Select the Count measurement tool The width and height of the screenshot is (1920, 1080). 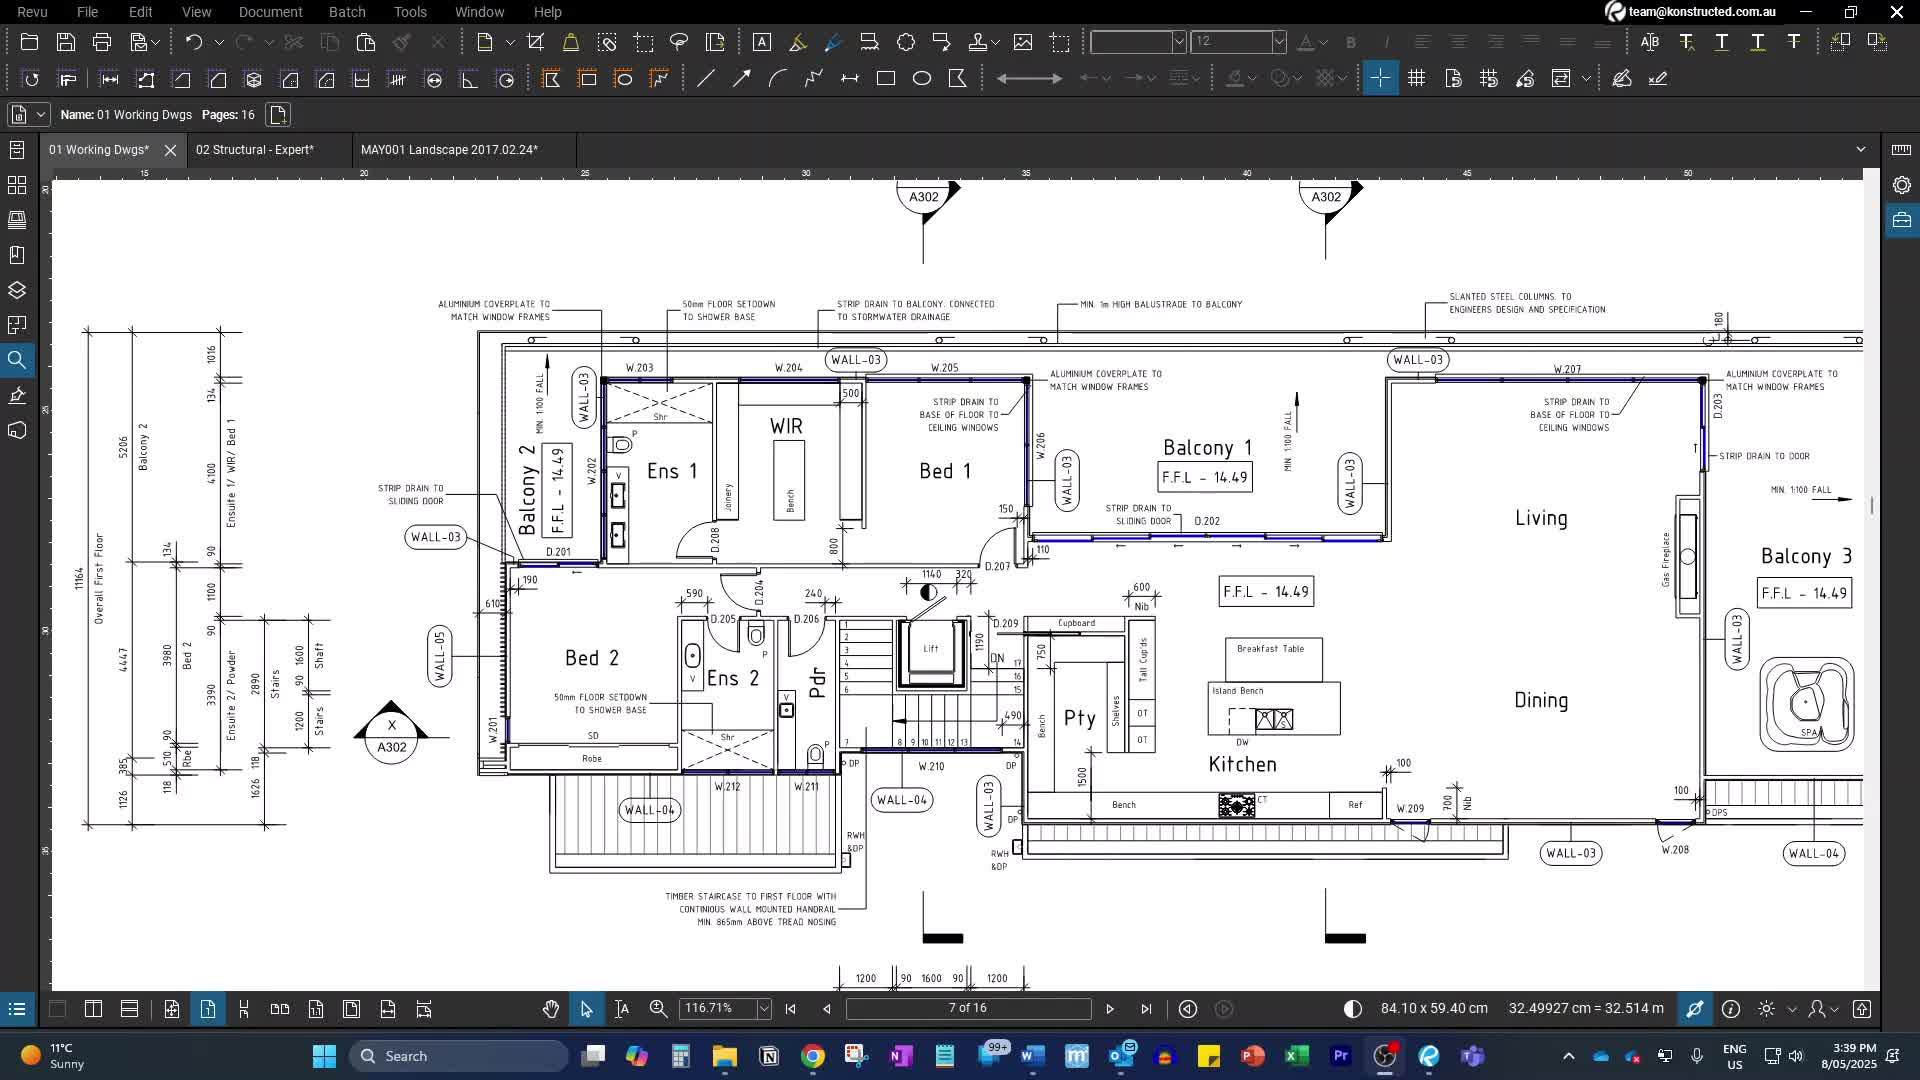point(398,79)
